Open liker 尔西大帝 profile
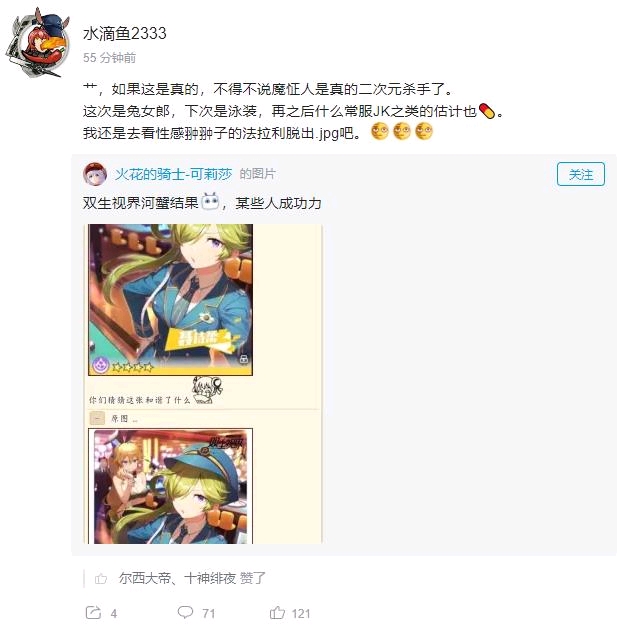 (x=145, y=578)
